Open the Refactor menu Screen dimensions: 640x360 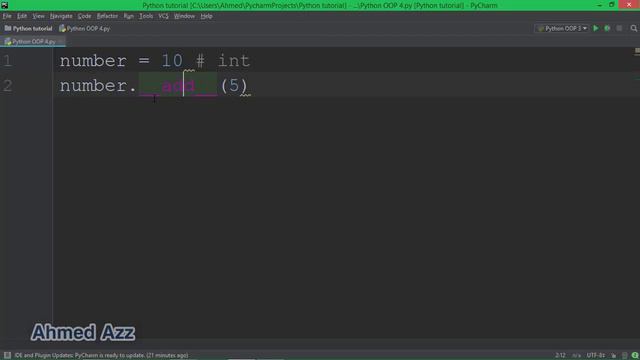tap(107, 16)
